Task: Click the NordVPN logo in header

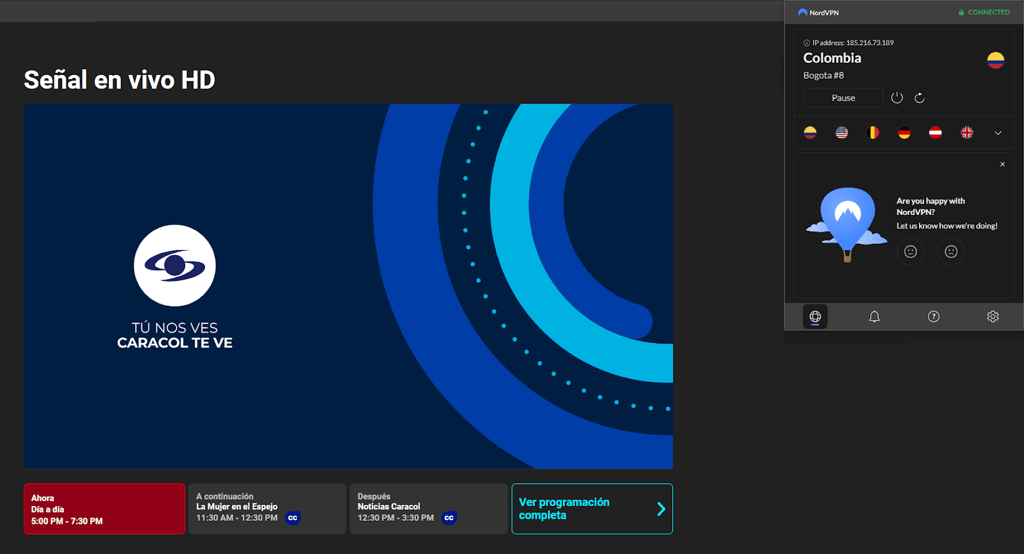Action: 818,12
